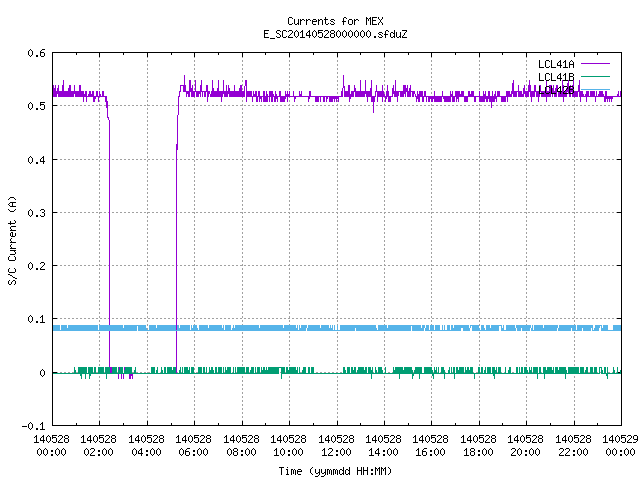This screenshot has width=640, height=480.
Task: Click the 14:00 x-axis tick label
Action: pyautogui.click(x=383, y=445)
